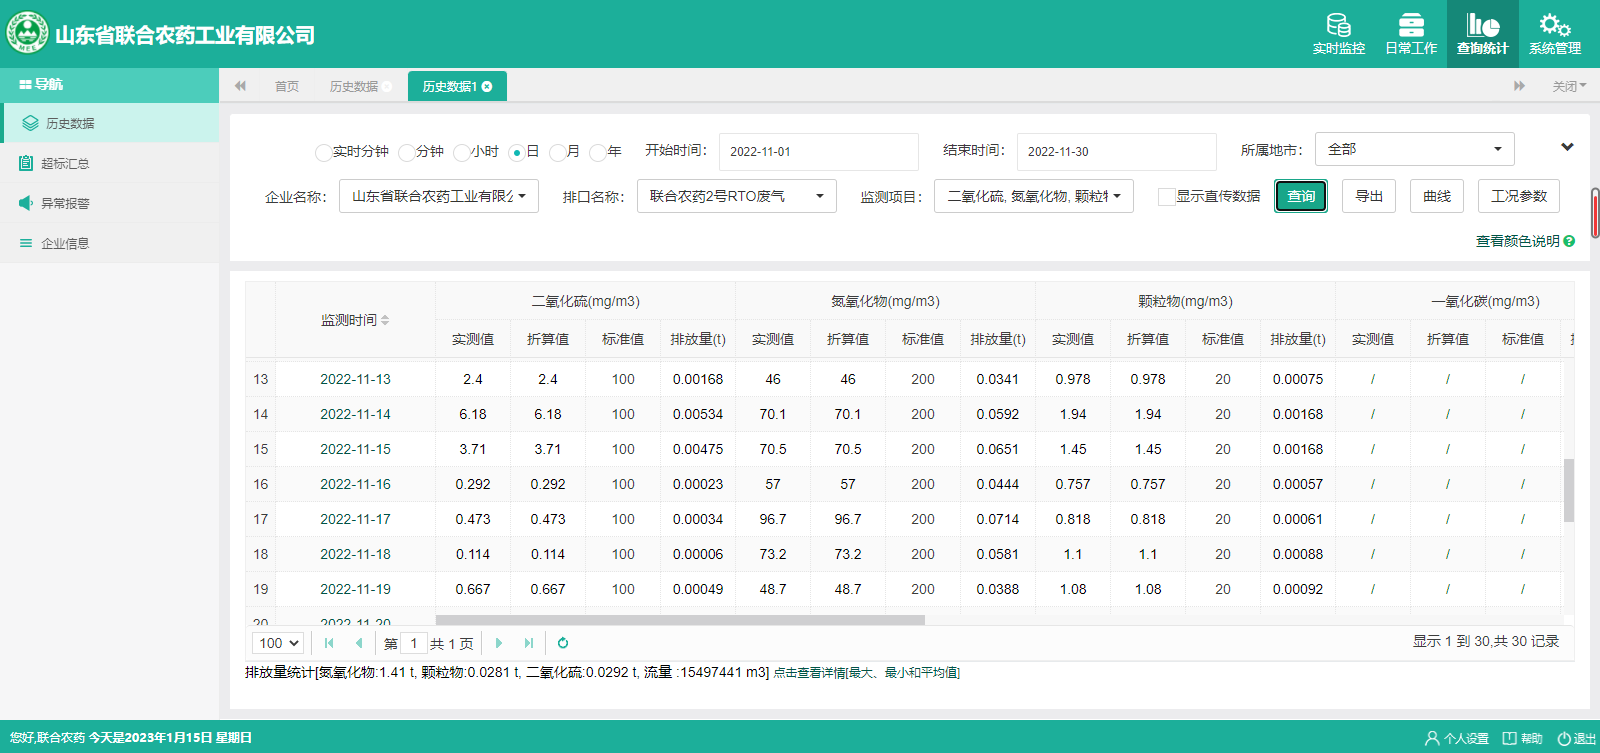Screen dimensions: 1600x753
Task: Click the 曲线 curve button
Action: (x=1437, y=196)
